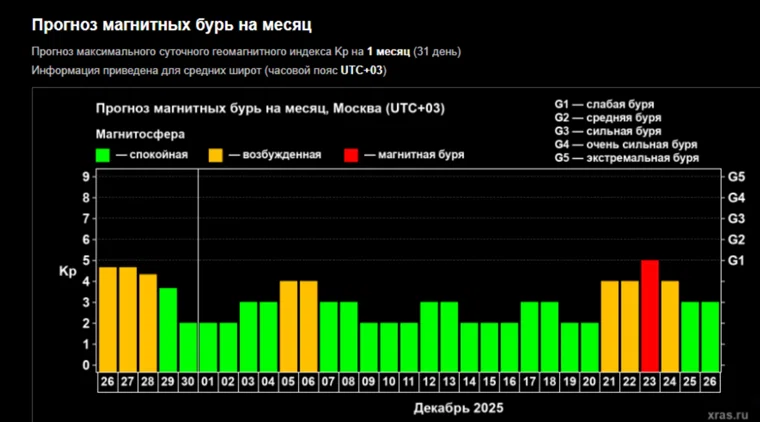Click the G1 marker on right axis

[737, 261]
